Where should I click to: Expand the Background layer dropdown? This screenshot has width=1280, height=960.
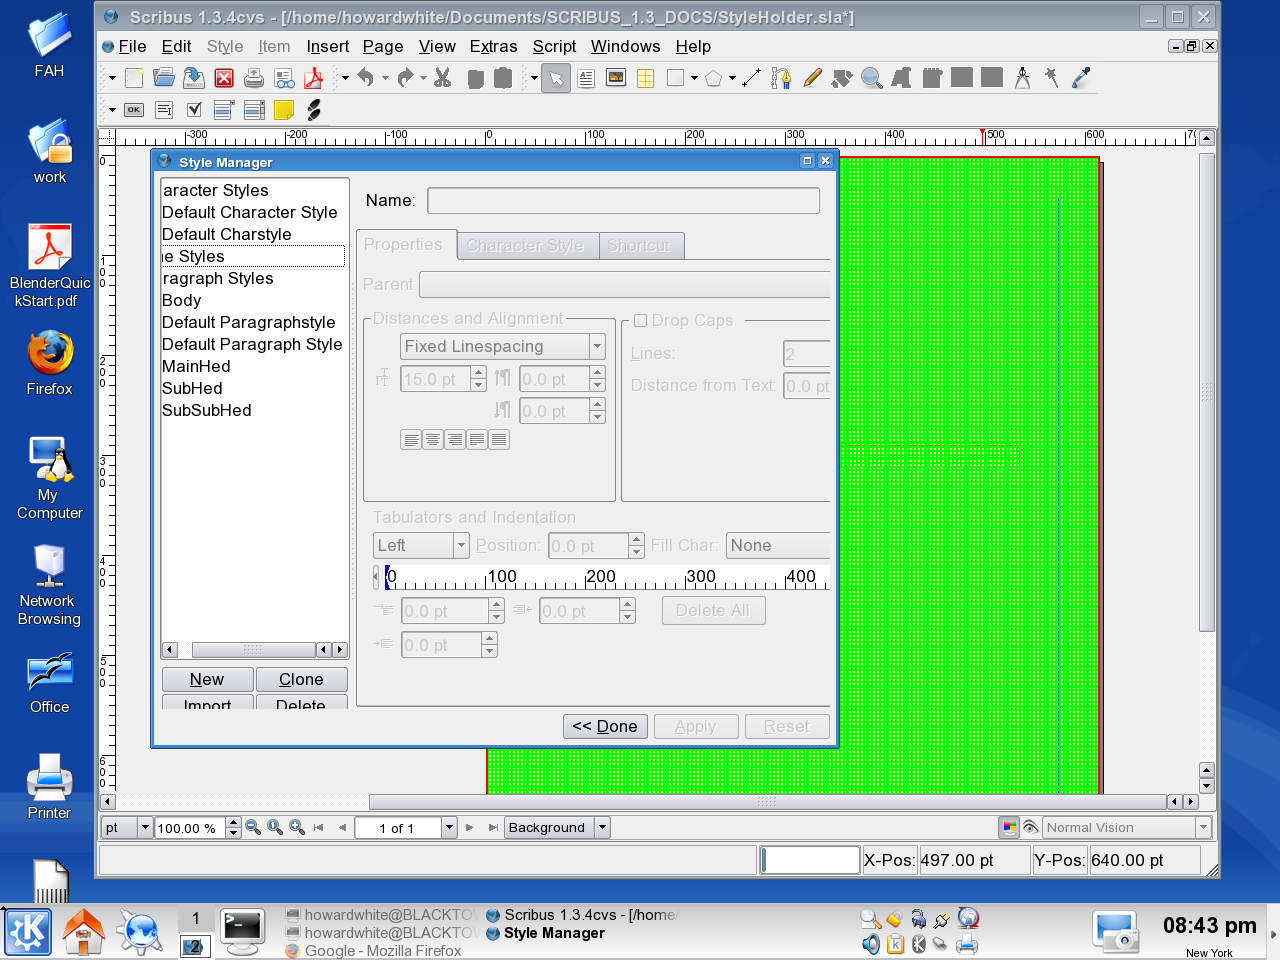click(x=602, y=827)
